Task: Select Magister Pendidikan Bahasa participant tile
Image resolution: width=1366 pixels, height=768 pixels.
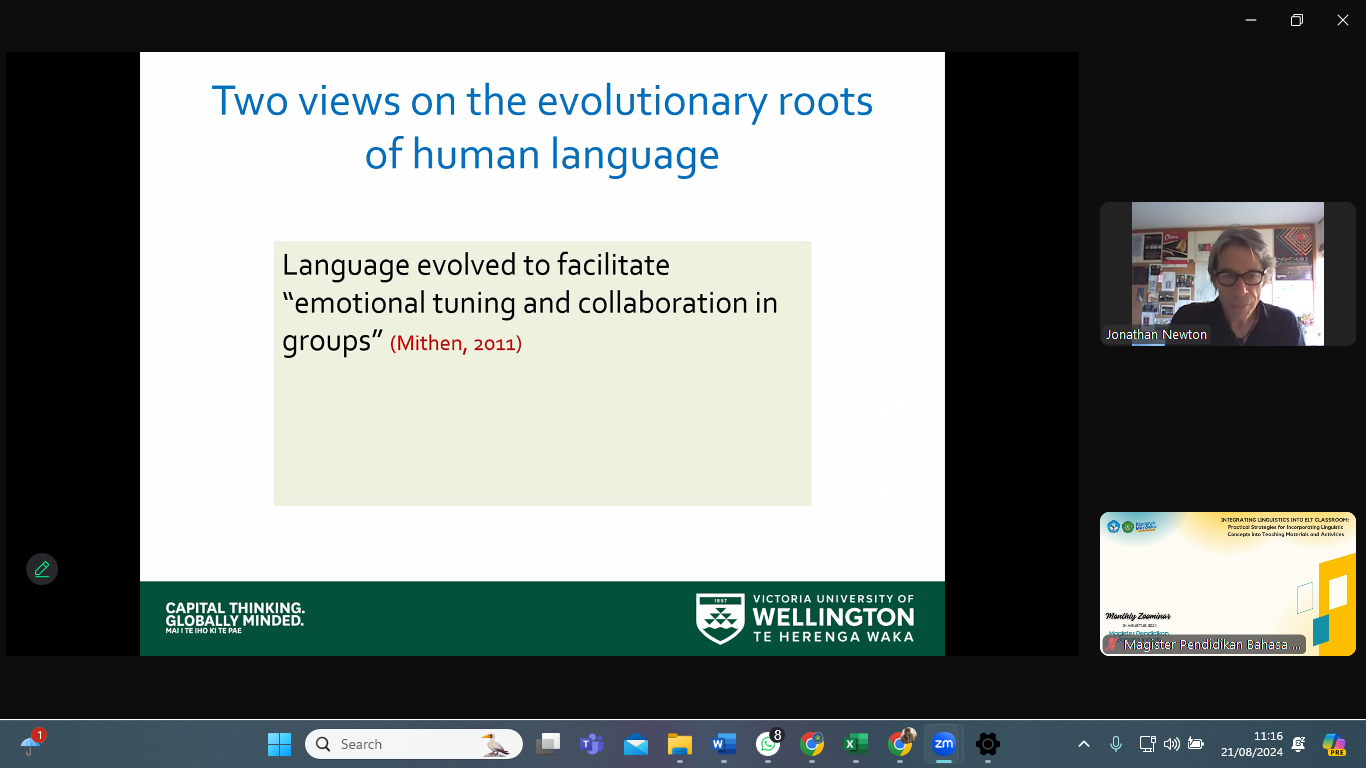Action: pos(1227,584)
